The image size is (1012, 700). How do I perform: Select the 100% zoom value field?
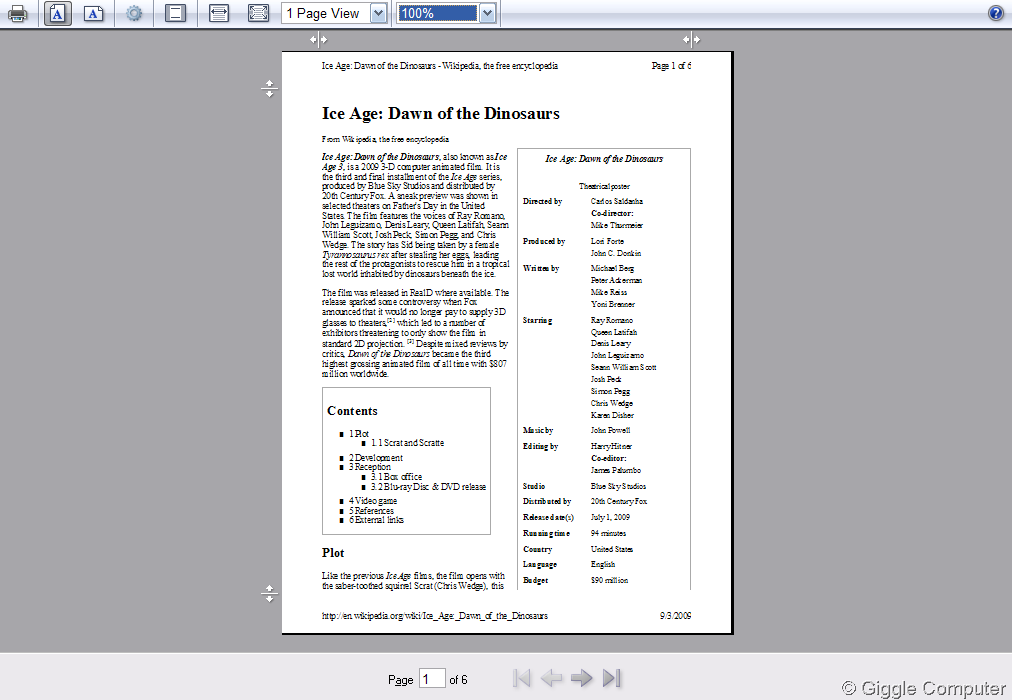click(438, 13)
